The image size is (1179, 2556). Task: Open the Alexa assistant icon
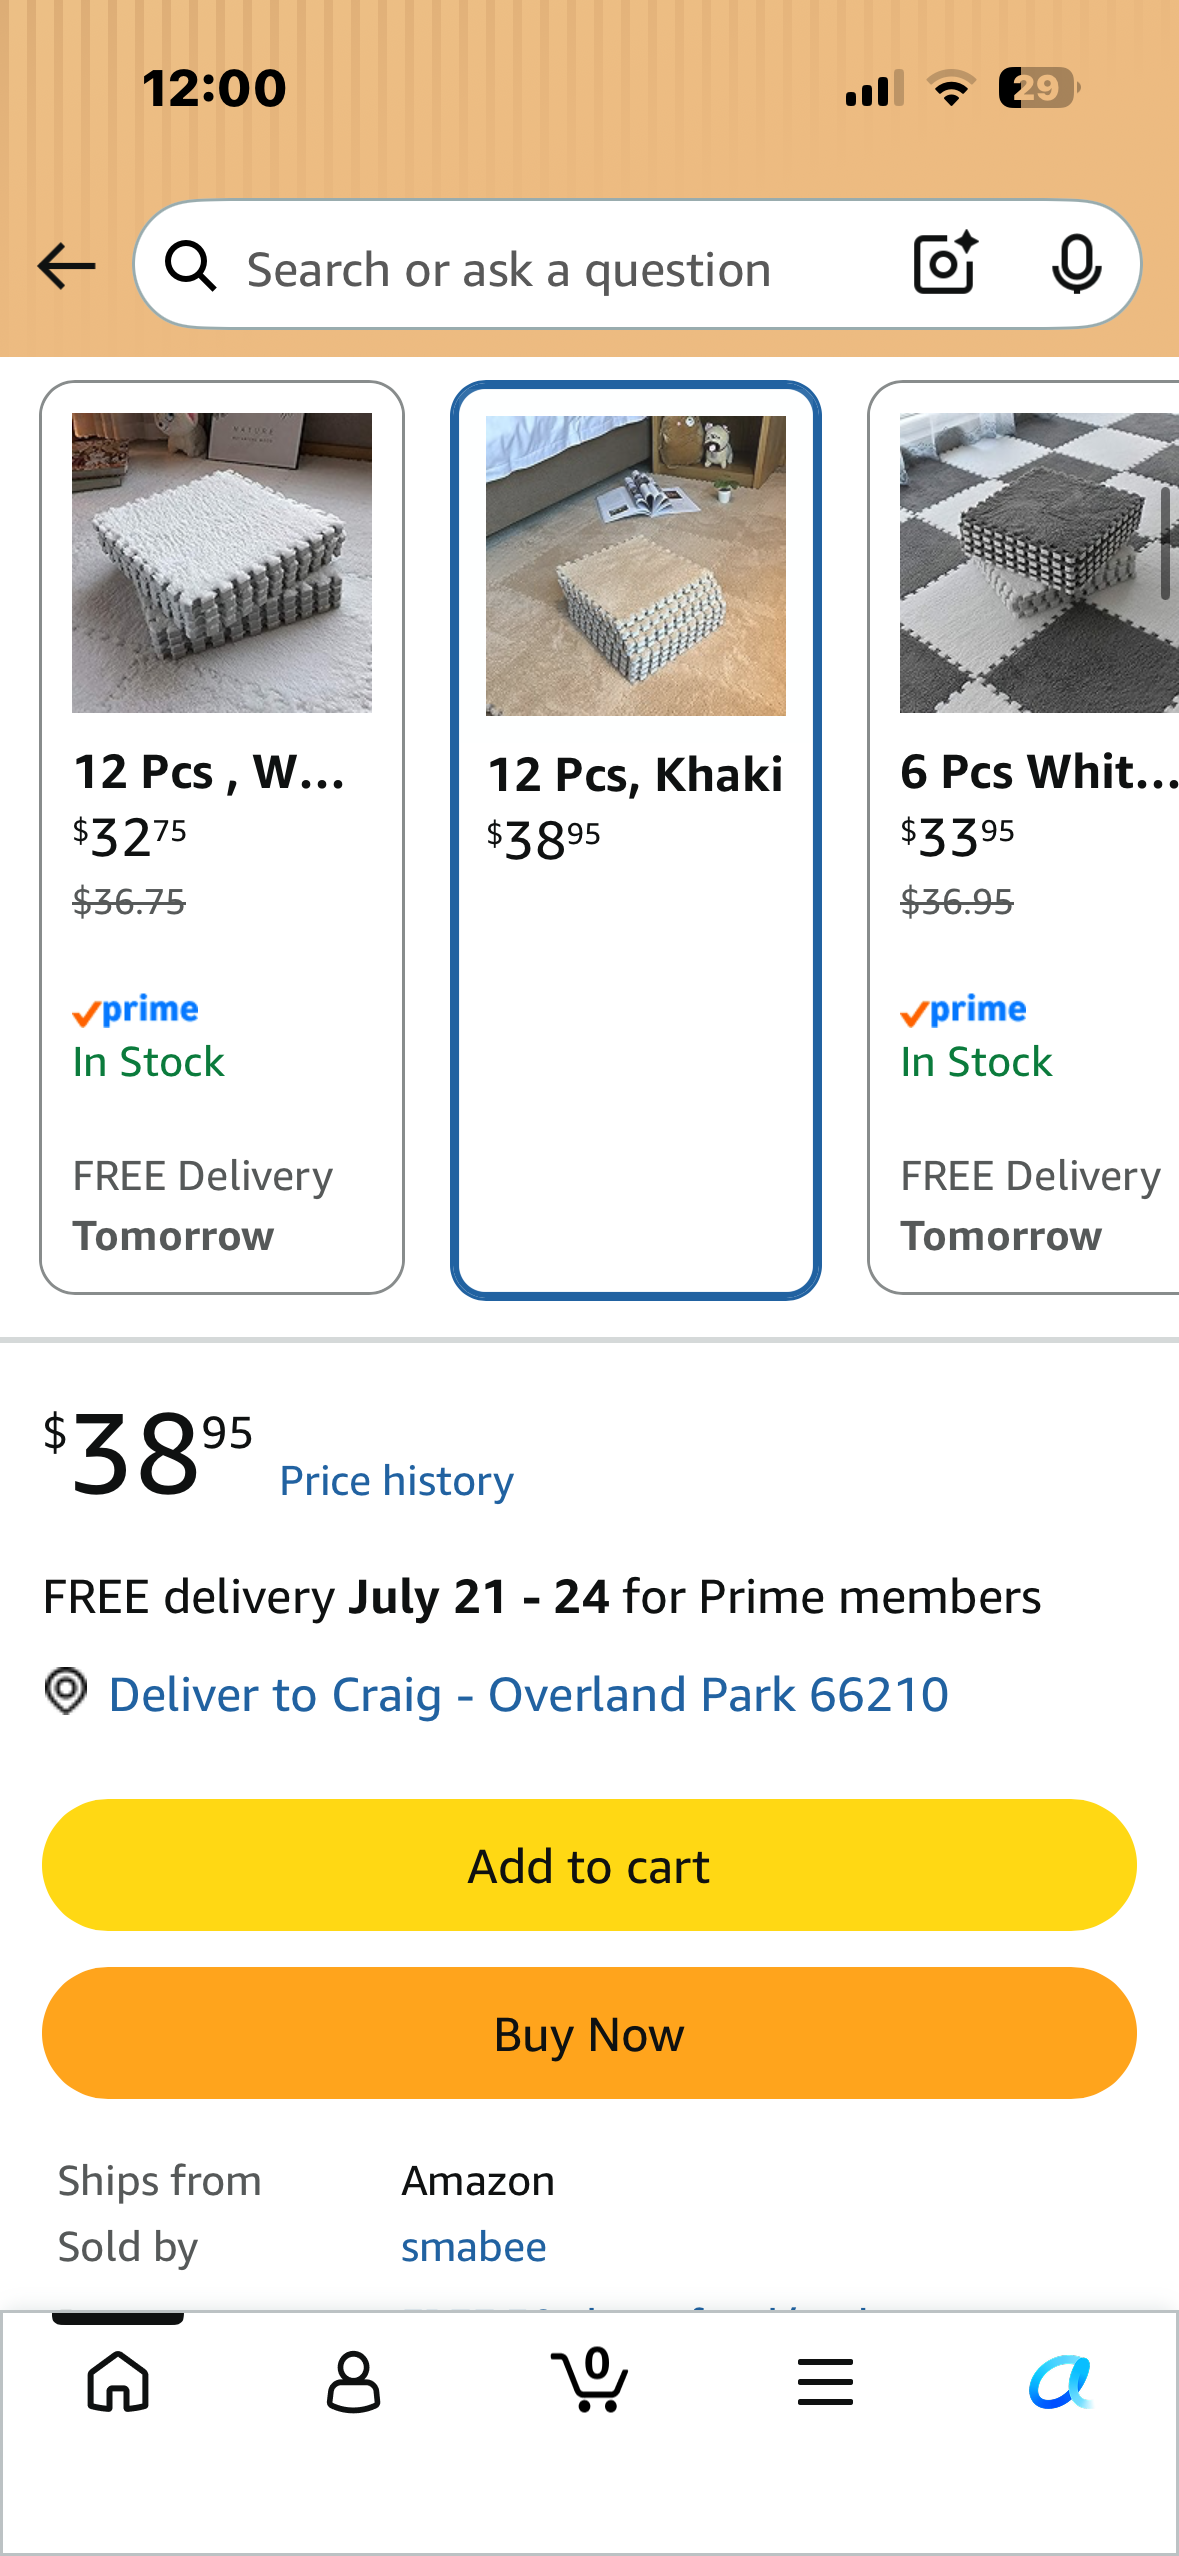pos(1061,2382)
